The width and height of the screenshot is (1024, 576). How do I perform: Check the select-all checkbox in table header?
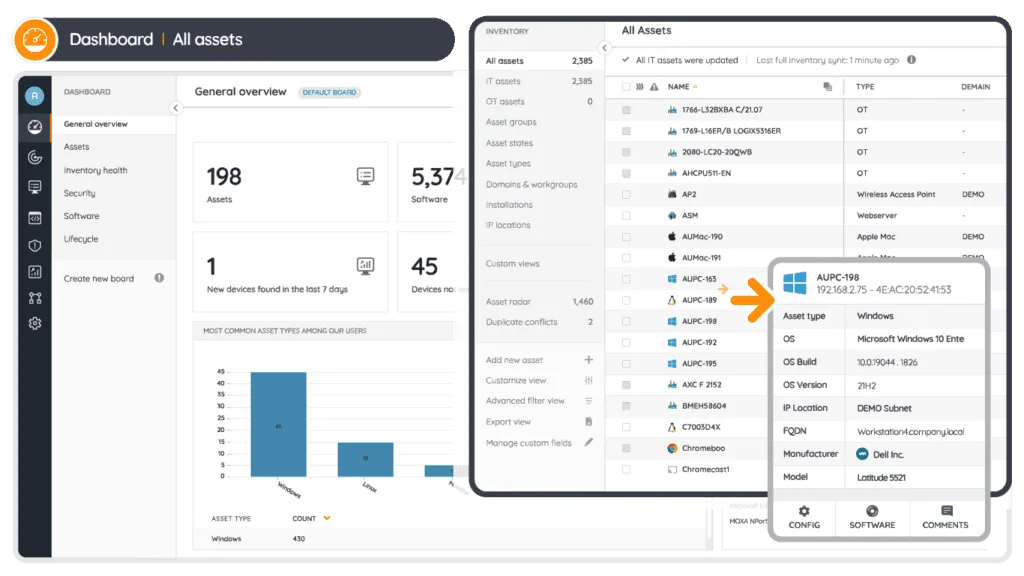pyautogui.click(x=626, y=87)
